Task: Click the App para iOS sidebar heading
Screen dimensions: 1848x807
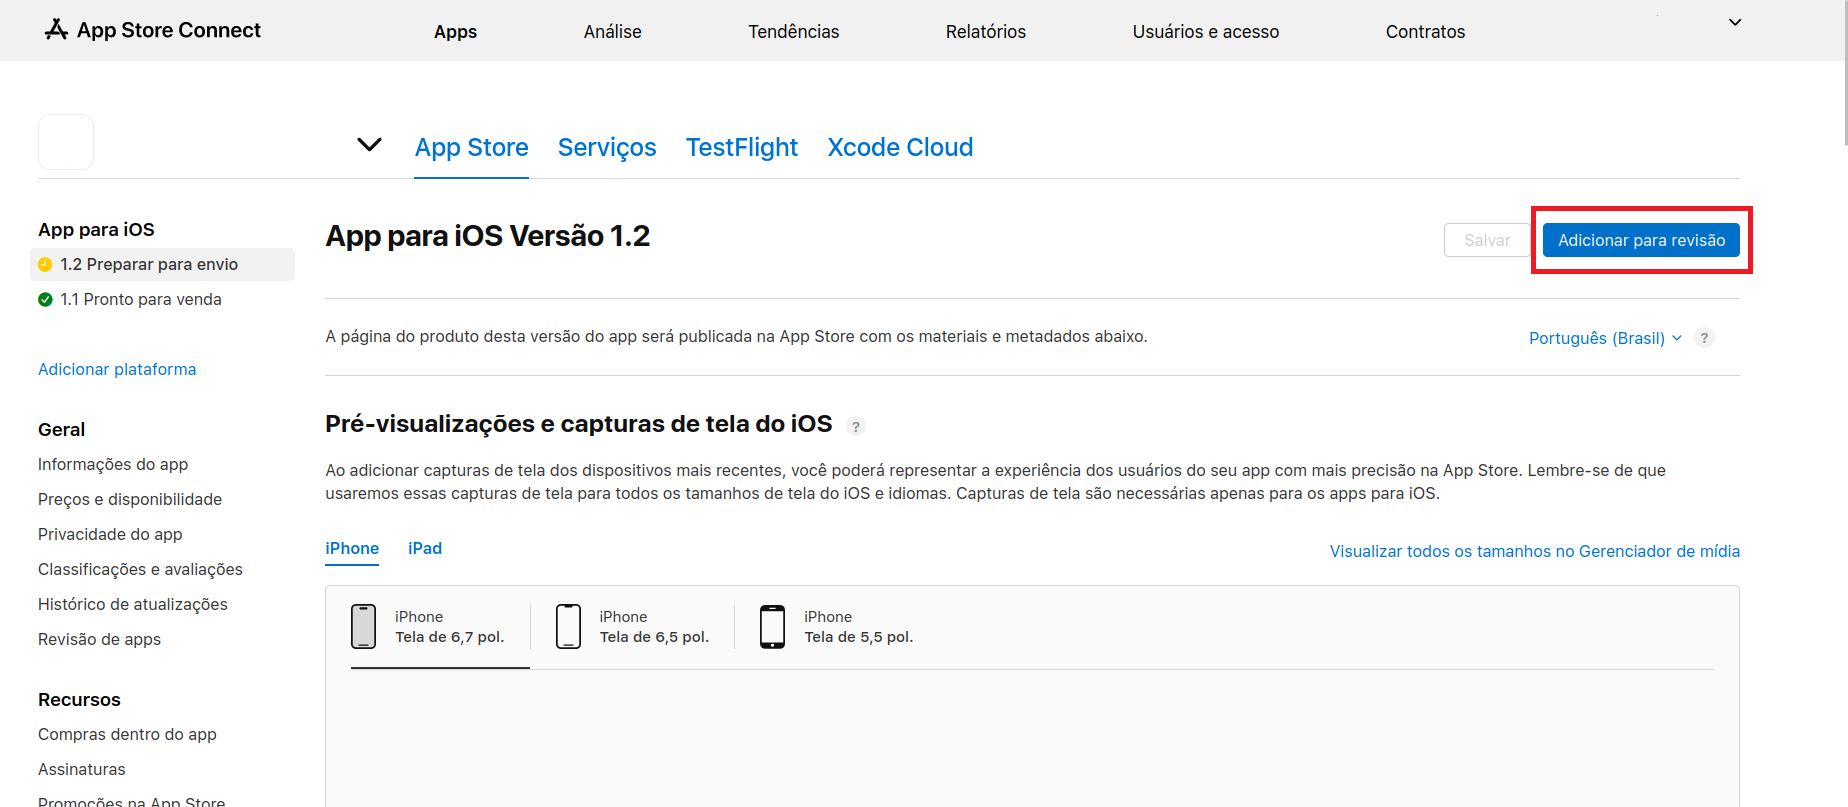Action: click(x=96, y=229)
